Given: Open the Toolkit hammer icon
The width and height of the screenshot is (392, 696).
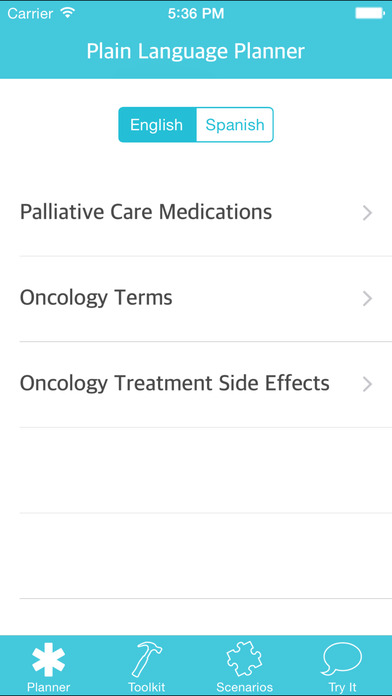Looking at the screenshot, I should click(x=146, y=659).
